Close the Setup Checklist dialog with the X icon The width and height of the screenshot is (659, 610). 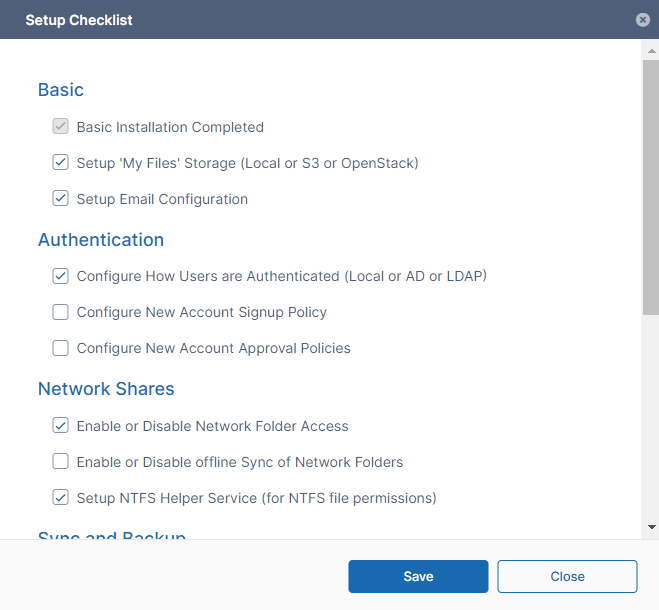click(642, 20)
